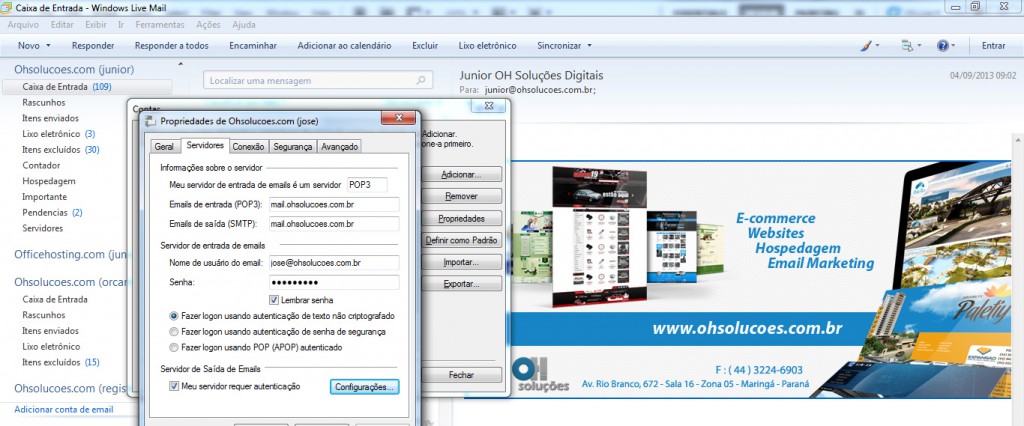Screen dimensions: 1024x426
Task: Click the Configurações... button
Action: (365, 386)
